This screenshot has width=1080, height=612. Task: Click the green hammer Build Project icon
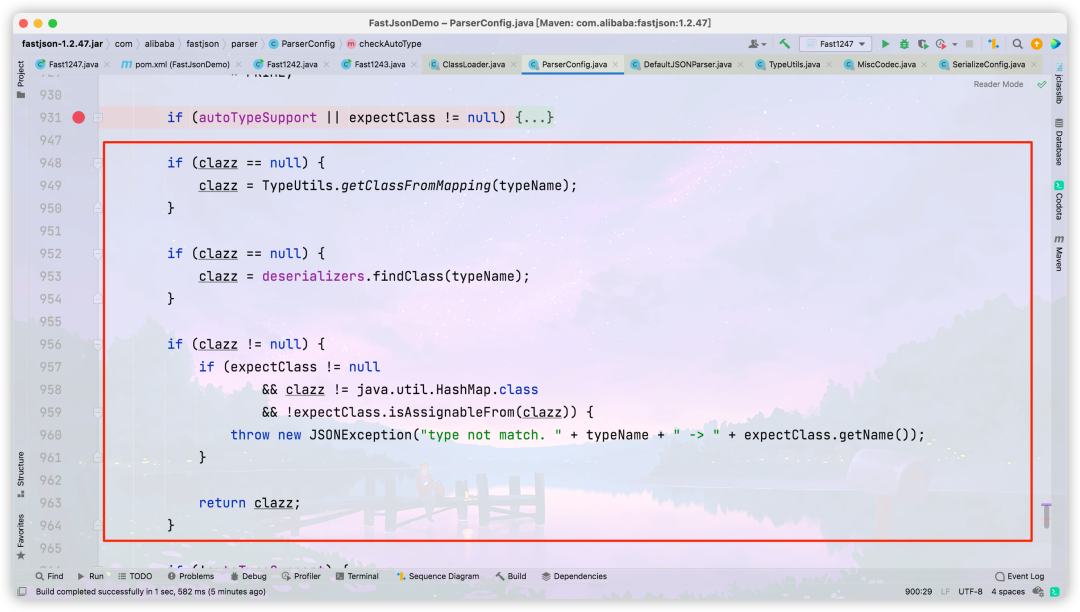tap(785, 43)
